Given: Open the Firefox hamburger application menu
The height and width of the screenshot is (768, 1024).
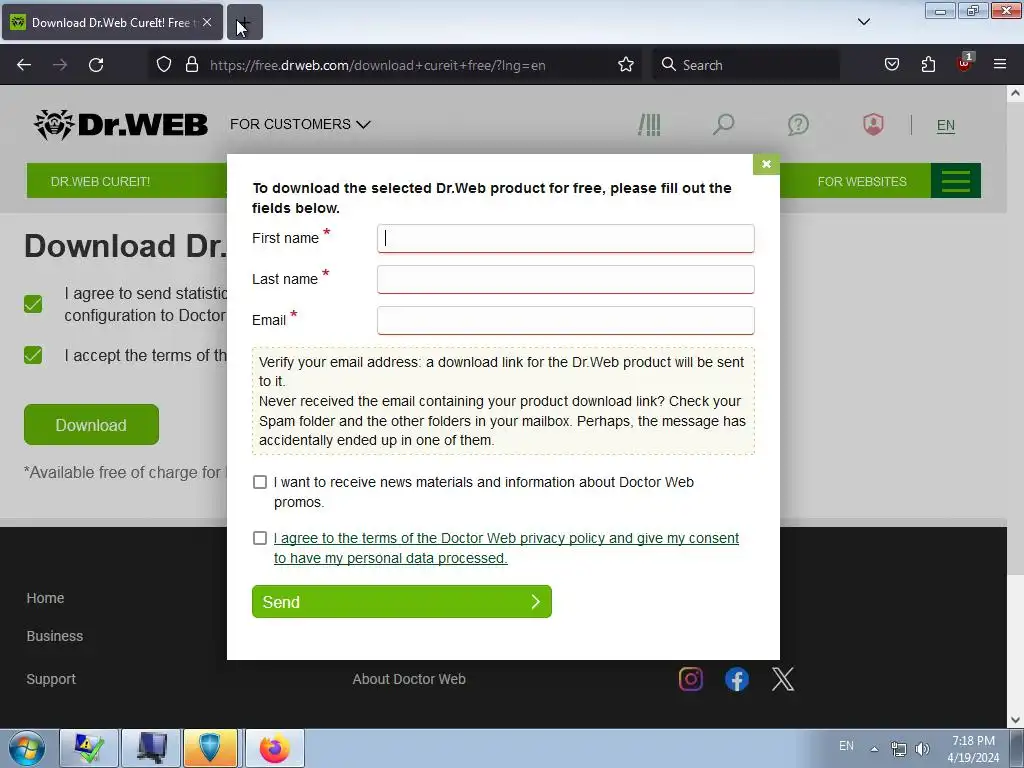Looking at the screenshot, I should [x=999, y=64].
